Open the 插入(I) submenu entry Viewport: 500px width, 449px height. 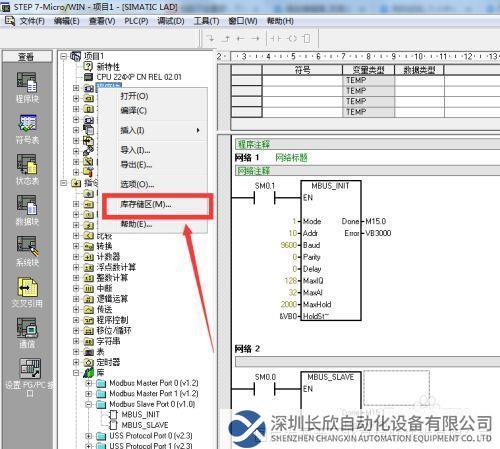tap(132, 130)
